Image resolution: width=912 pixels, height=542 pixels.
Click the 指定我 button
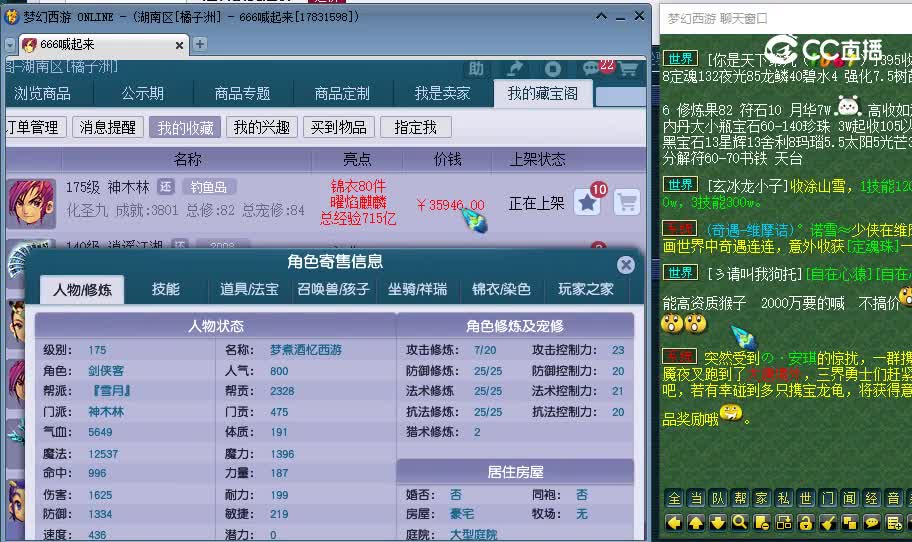pos(415,127)
